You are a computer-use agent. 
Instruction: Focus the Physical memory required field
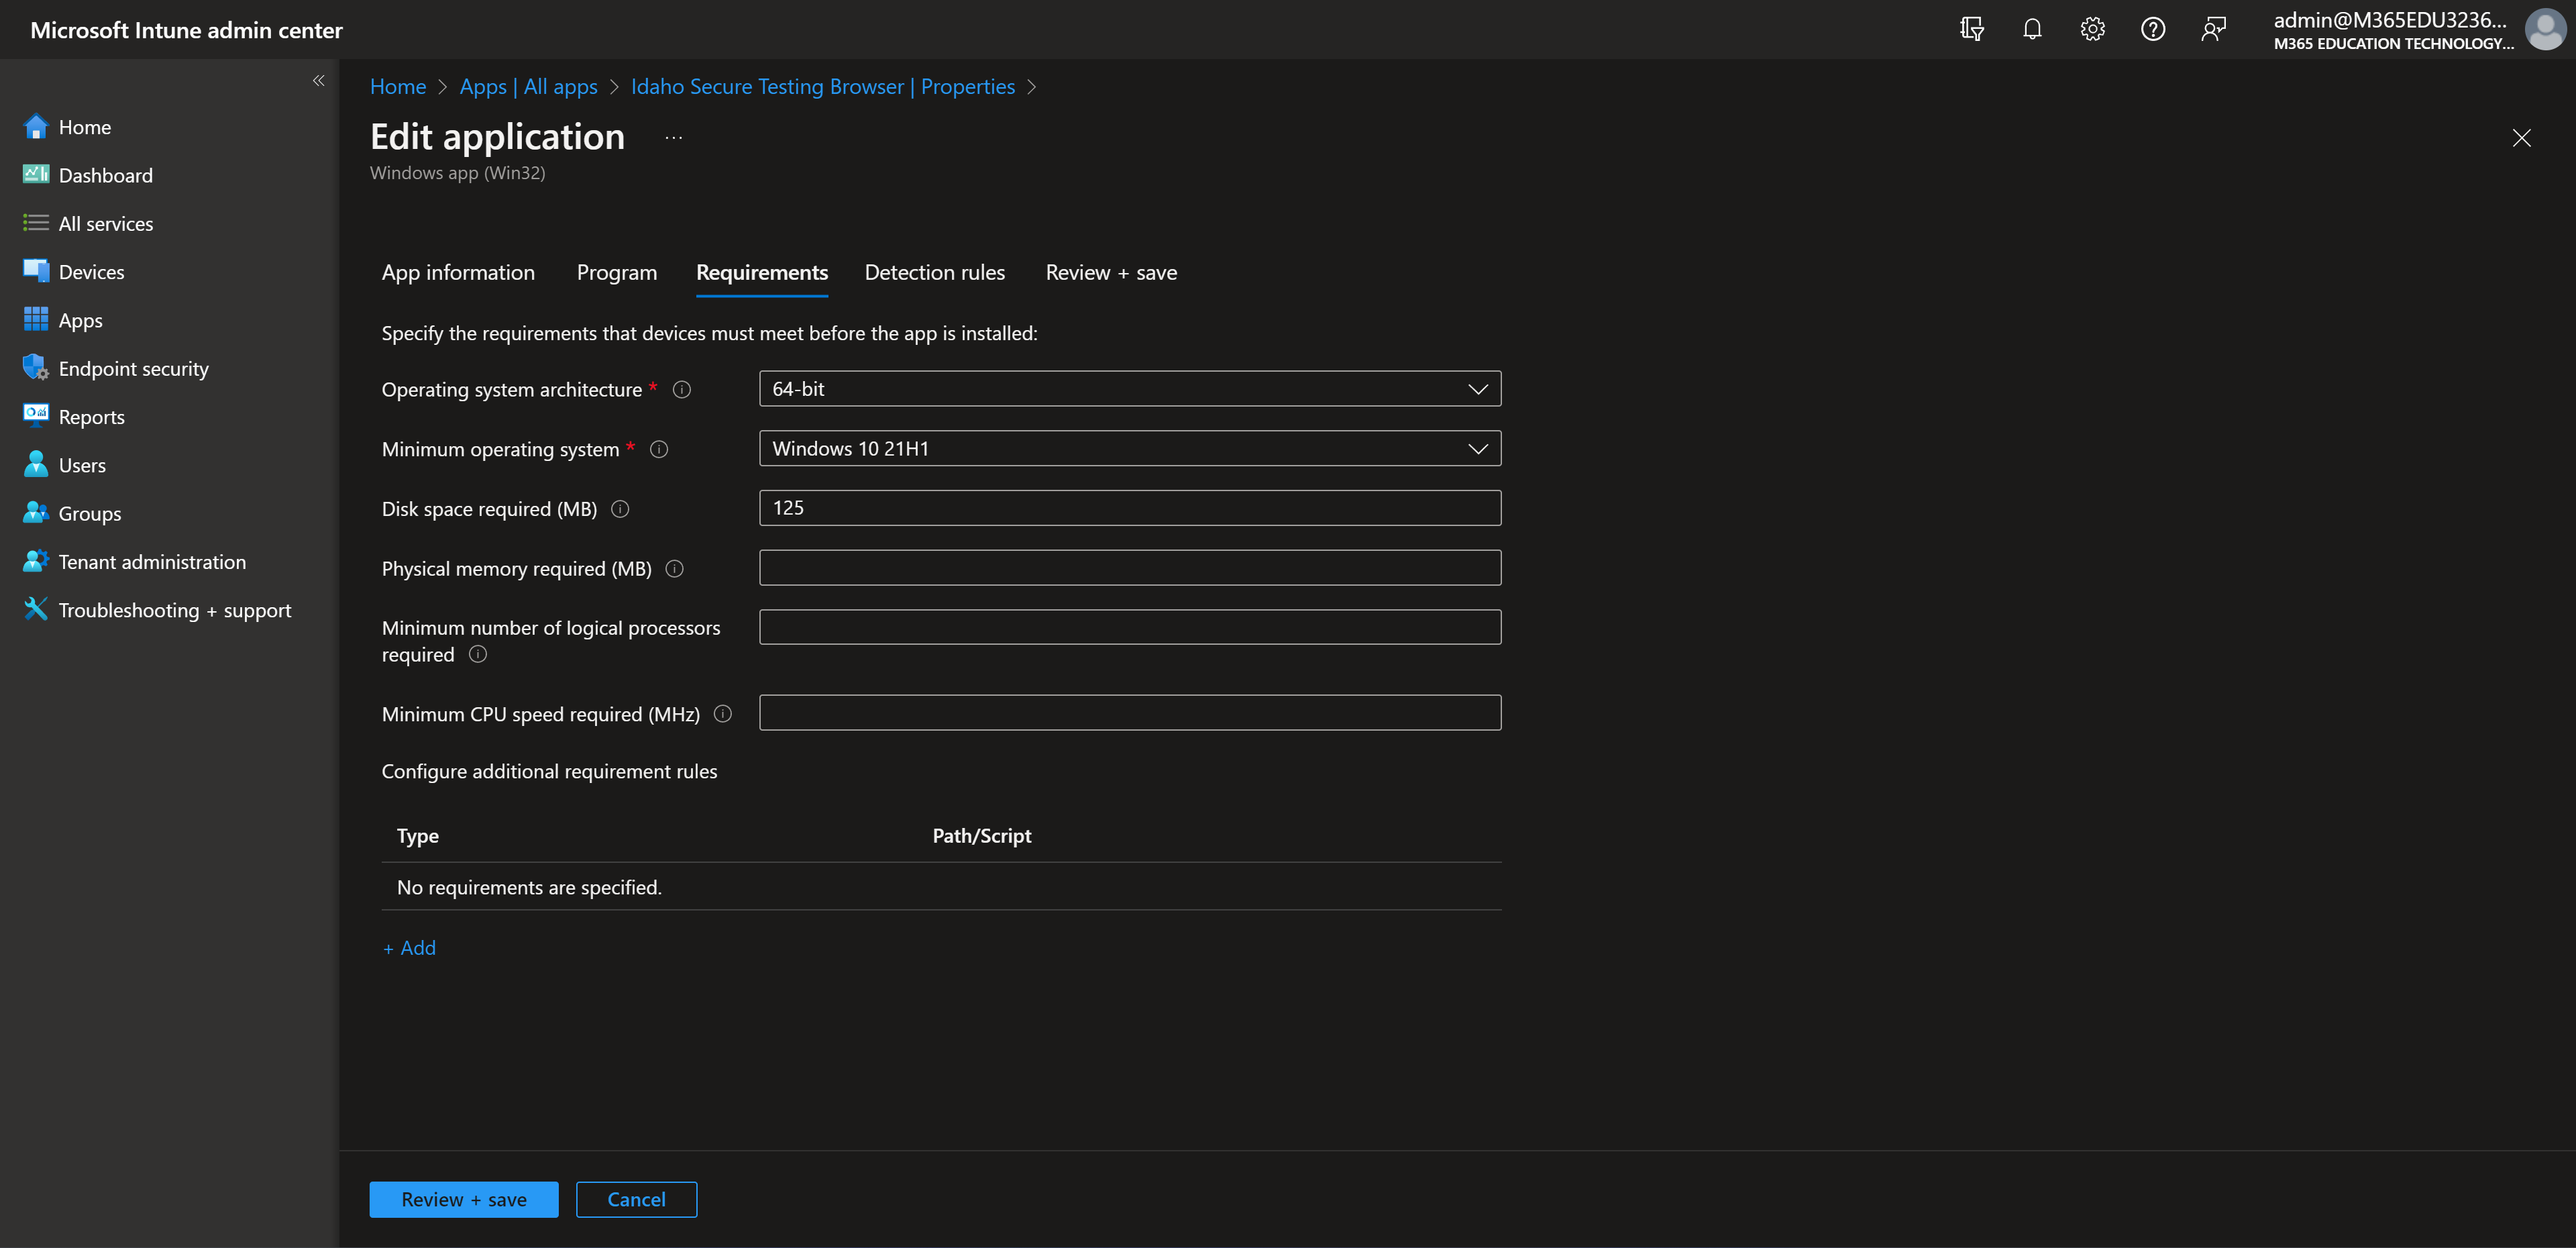[1130, 568]
